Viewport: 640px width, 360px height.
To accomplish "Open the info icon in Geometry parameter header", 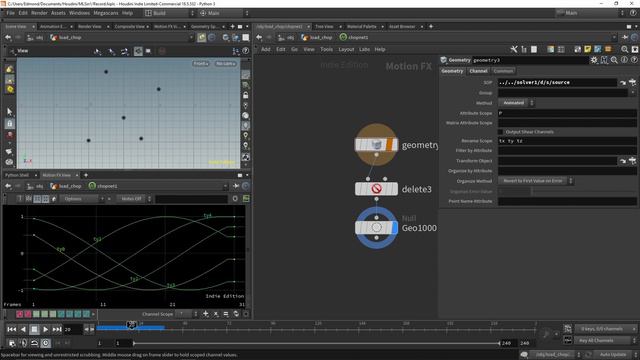I will pyautogui.click(x=624, y=60).
